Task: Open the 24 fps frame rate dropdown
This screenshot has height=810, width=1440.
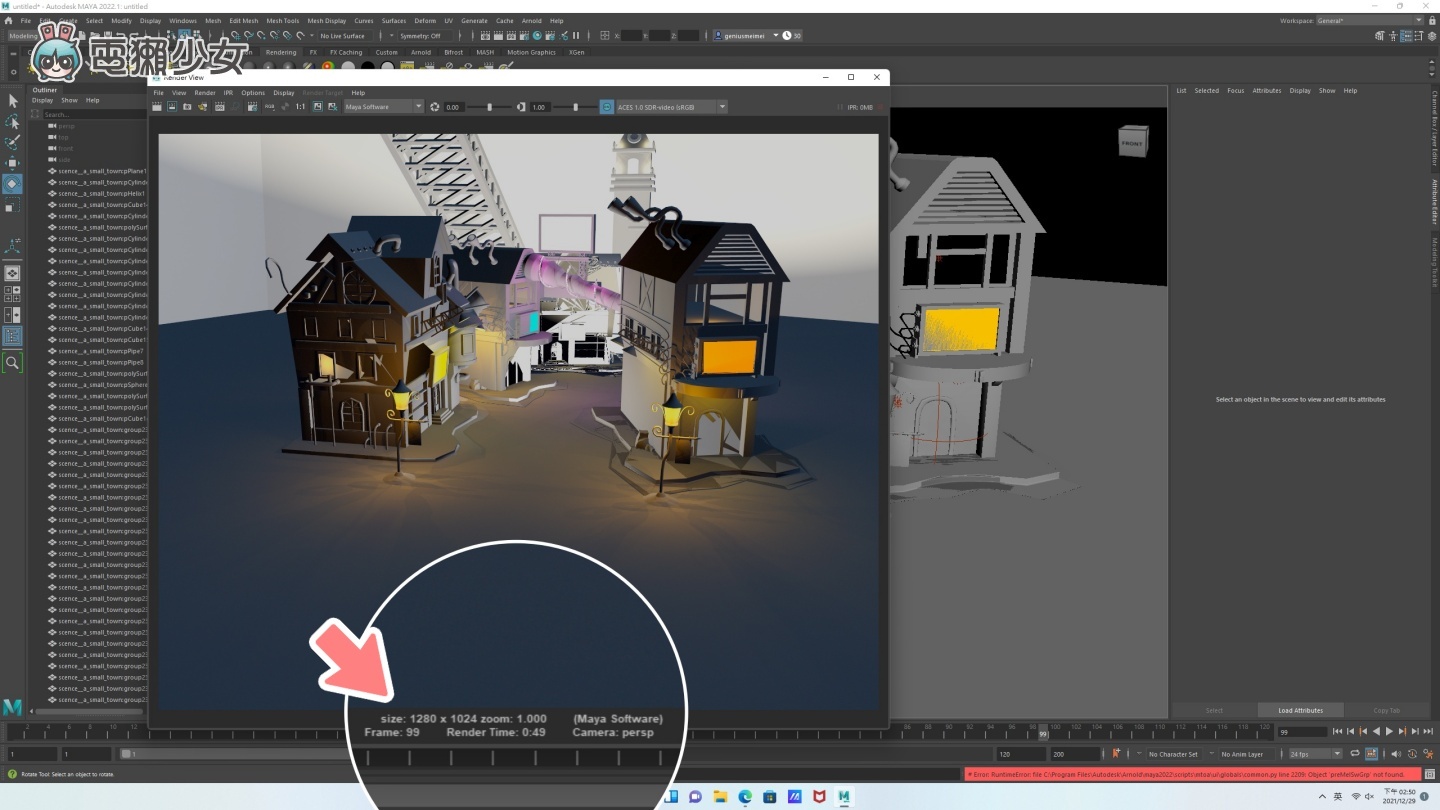Action: coord(1314,754)
